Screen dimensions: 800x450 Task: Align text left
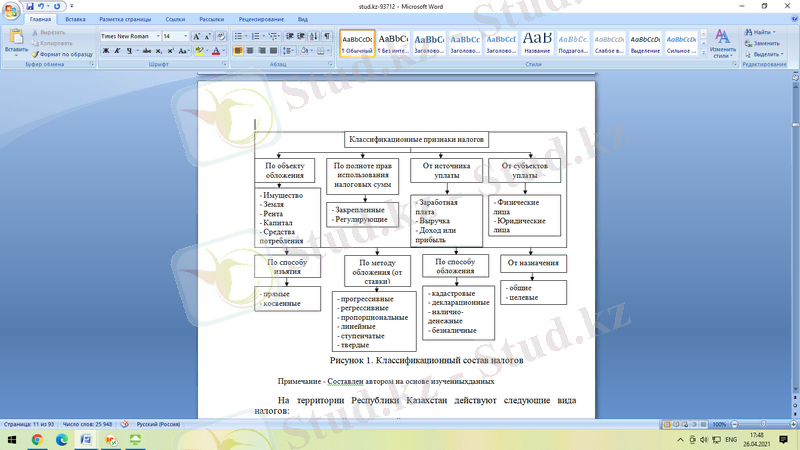click(238, 51)
